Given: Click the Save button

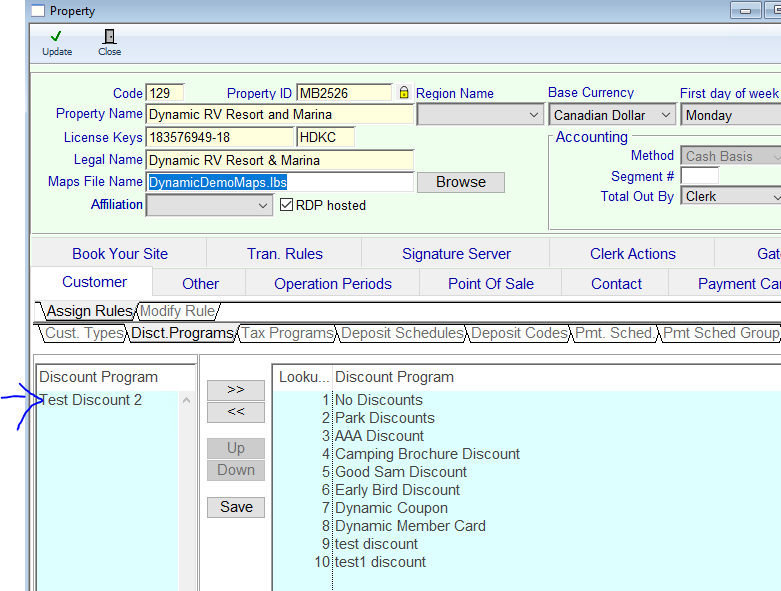Looking at the screenshot, I should coord(236,507).
